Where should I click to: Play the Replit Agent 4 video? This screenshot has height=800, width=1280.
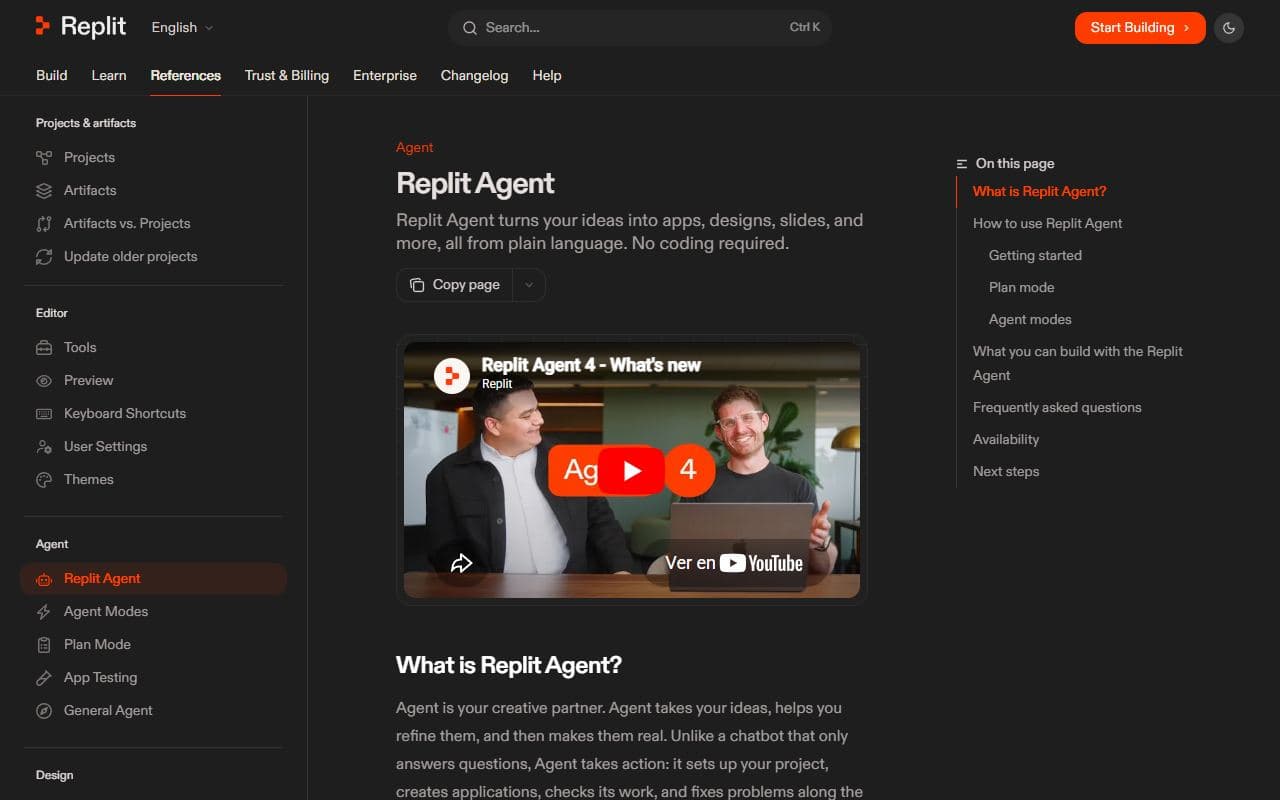pyautogui.click(x=631, y=470)
